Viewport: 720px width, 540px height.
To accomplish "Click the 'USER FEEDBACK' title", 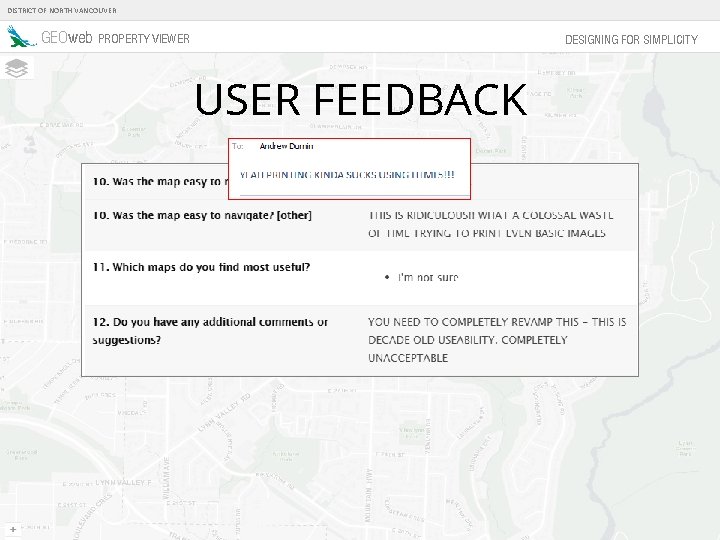I will tap(360, 100).
